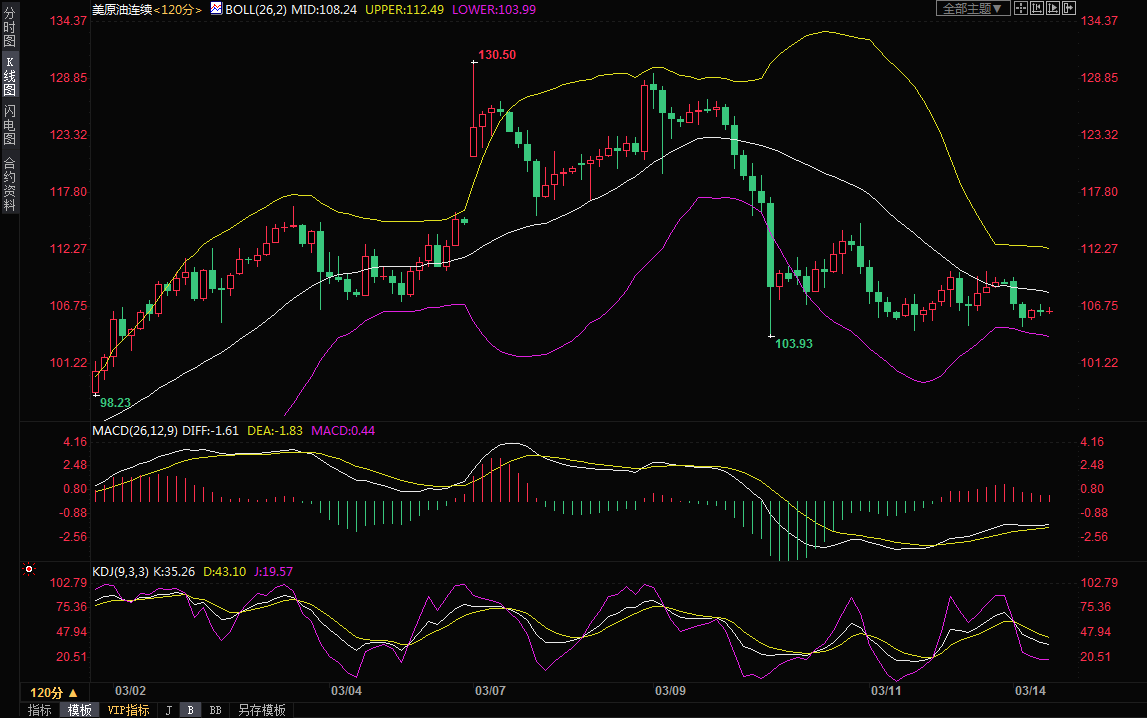Open the 合约资料 side tab
The image size is (1147, 718).
[x=9, y=184]
